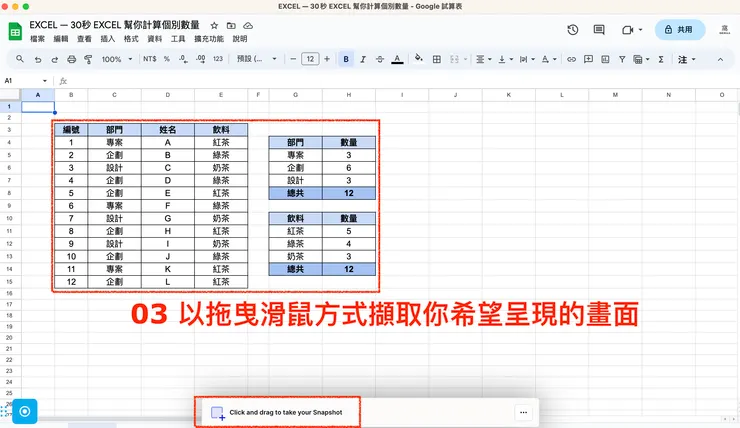Print the spreadsheet
This screenshot has height=428, width=740.
click(71, 59)
